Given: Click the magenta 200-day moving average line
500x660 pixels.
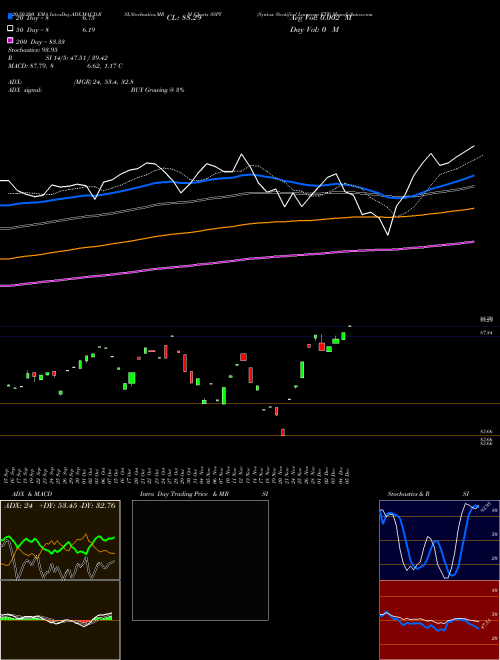Looking at the screenshot, I should [x=236, y=261].
